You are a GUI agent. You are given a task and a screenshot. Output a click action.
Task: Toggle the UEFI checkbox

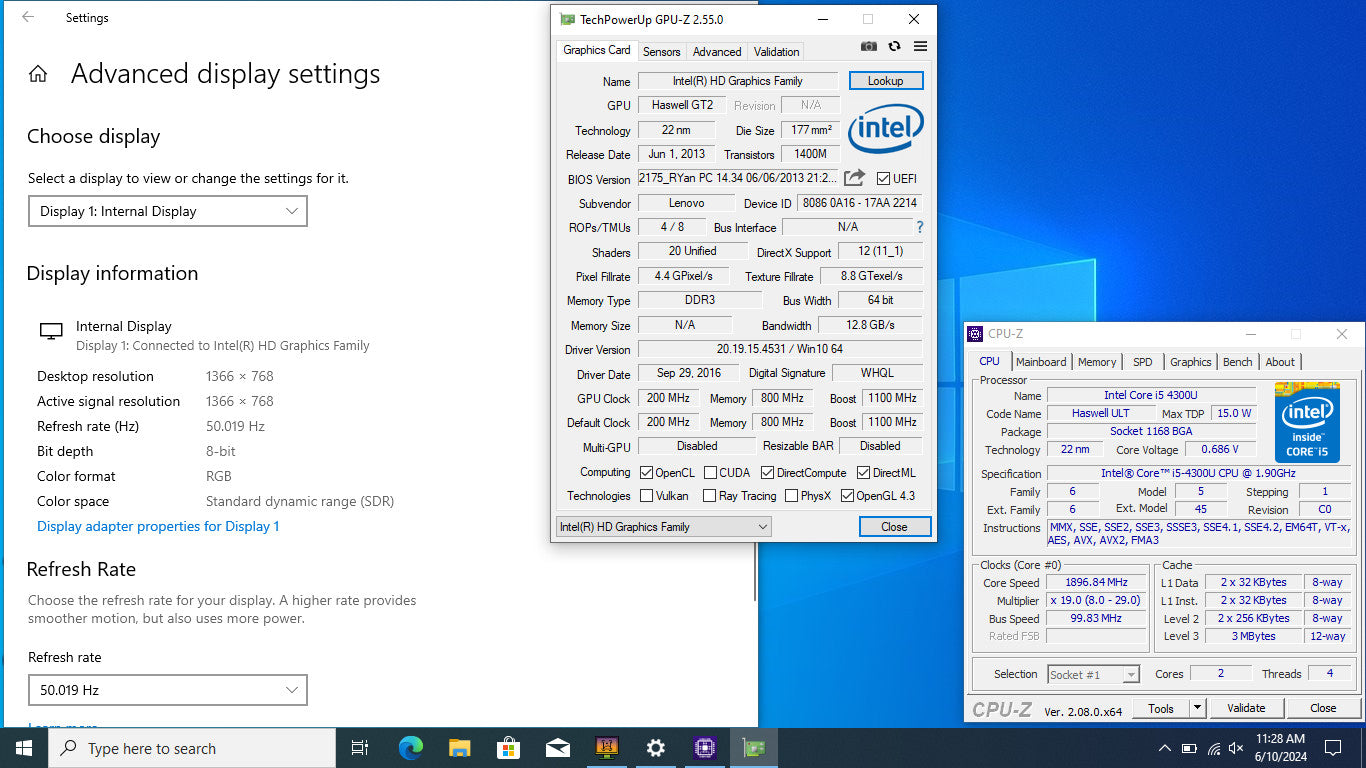click(883, 179)
